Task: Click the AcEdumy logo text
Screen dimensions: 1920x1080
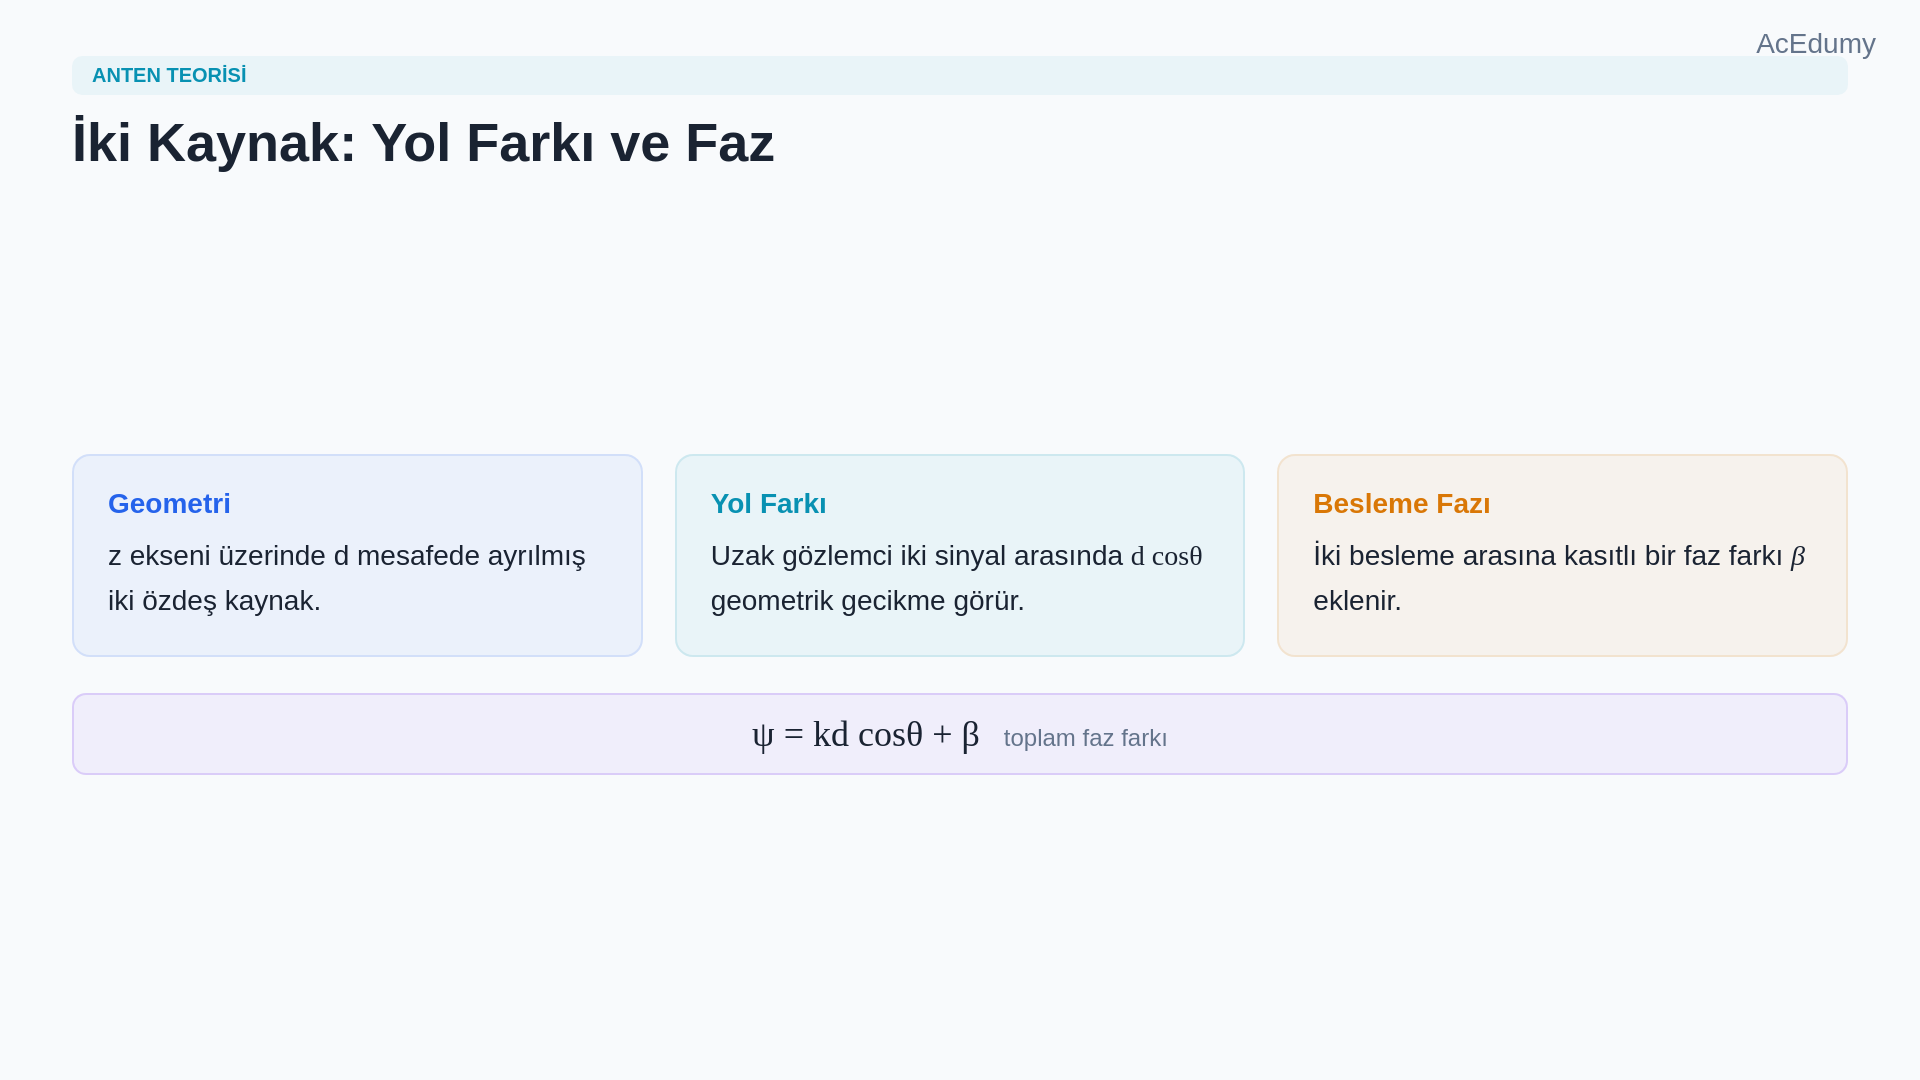Action: (1815, 44)
